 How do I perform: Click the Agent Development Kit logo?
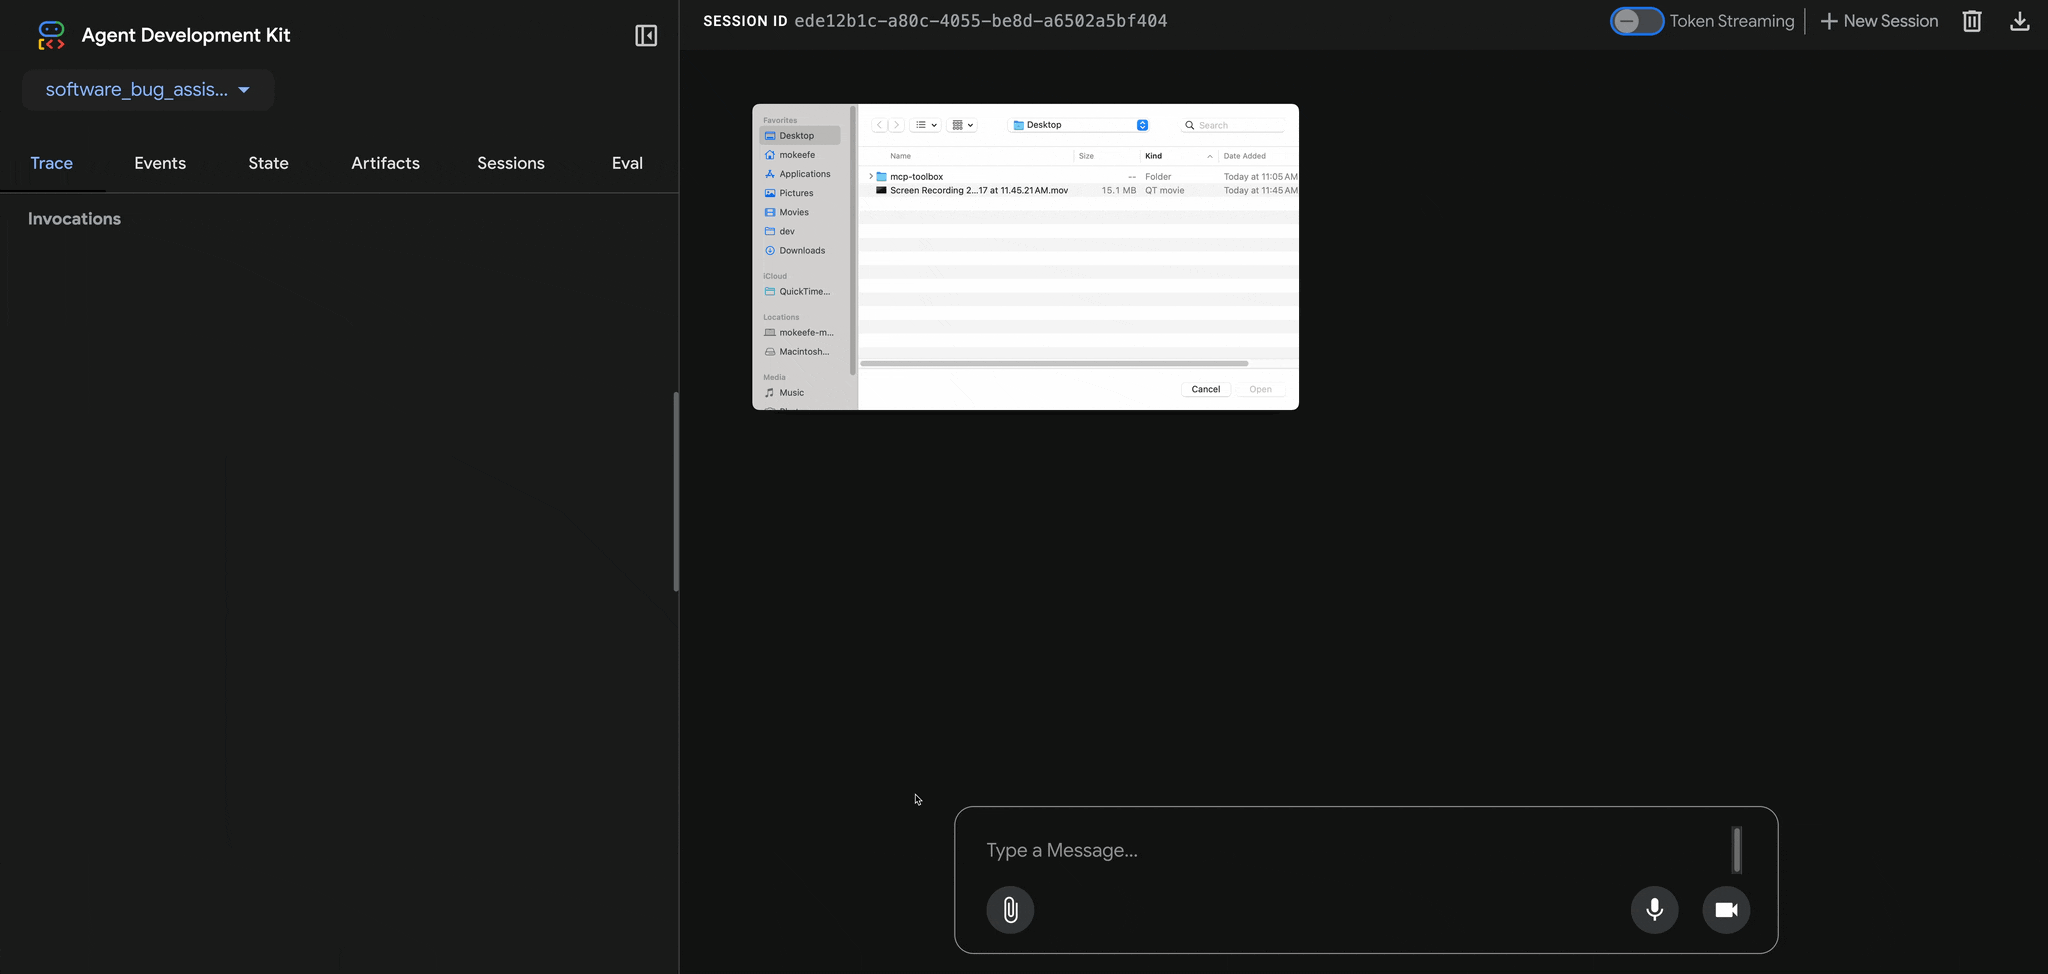tap(51, 36)
